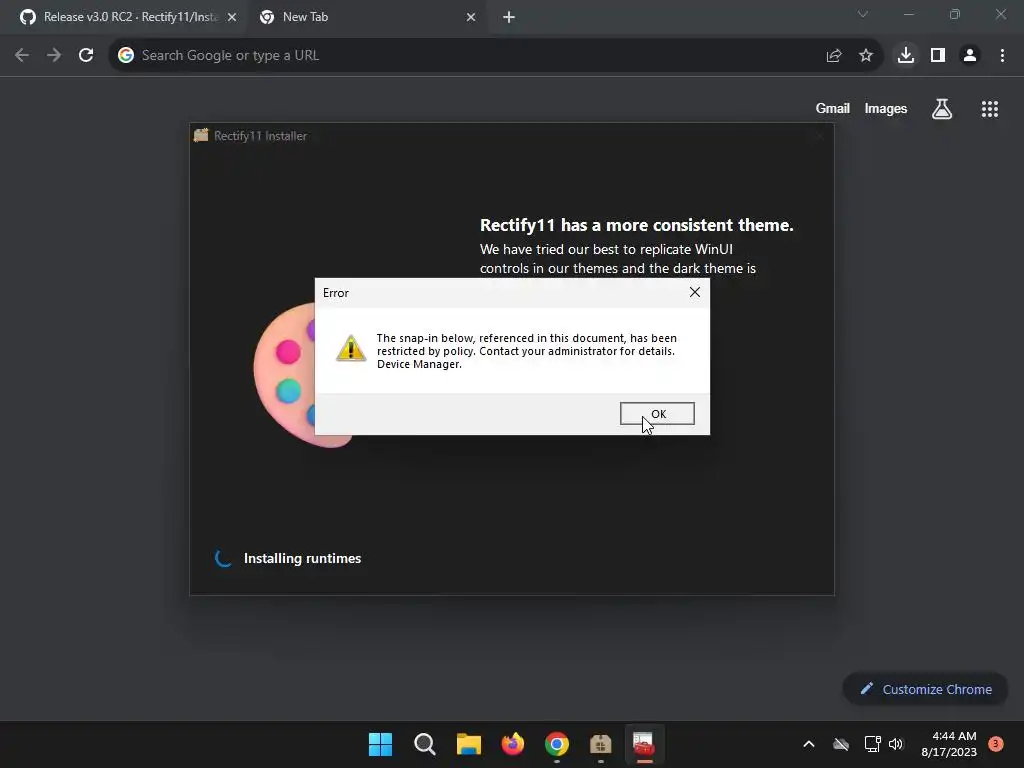
Task: Open clock and calendar at 4:44 AM
Action: (949, 744)
